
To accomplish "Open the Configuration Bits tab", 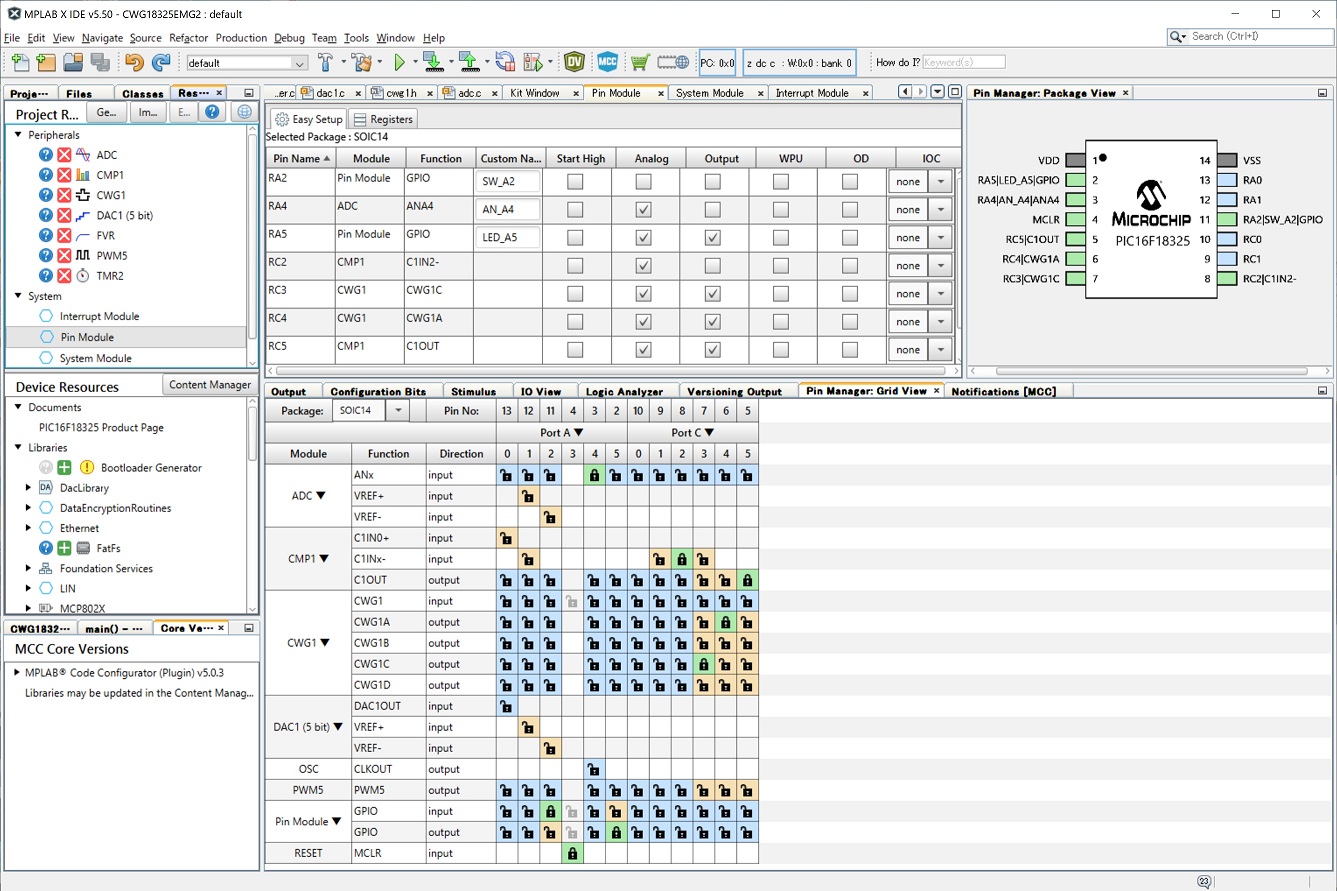I will click(x=378, y=392).
